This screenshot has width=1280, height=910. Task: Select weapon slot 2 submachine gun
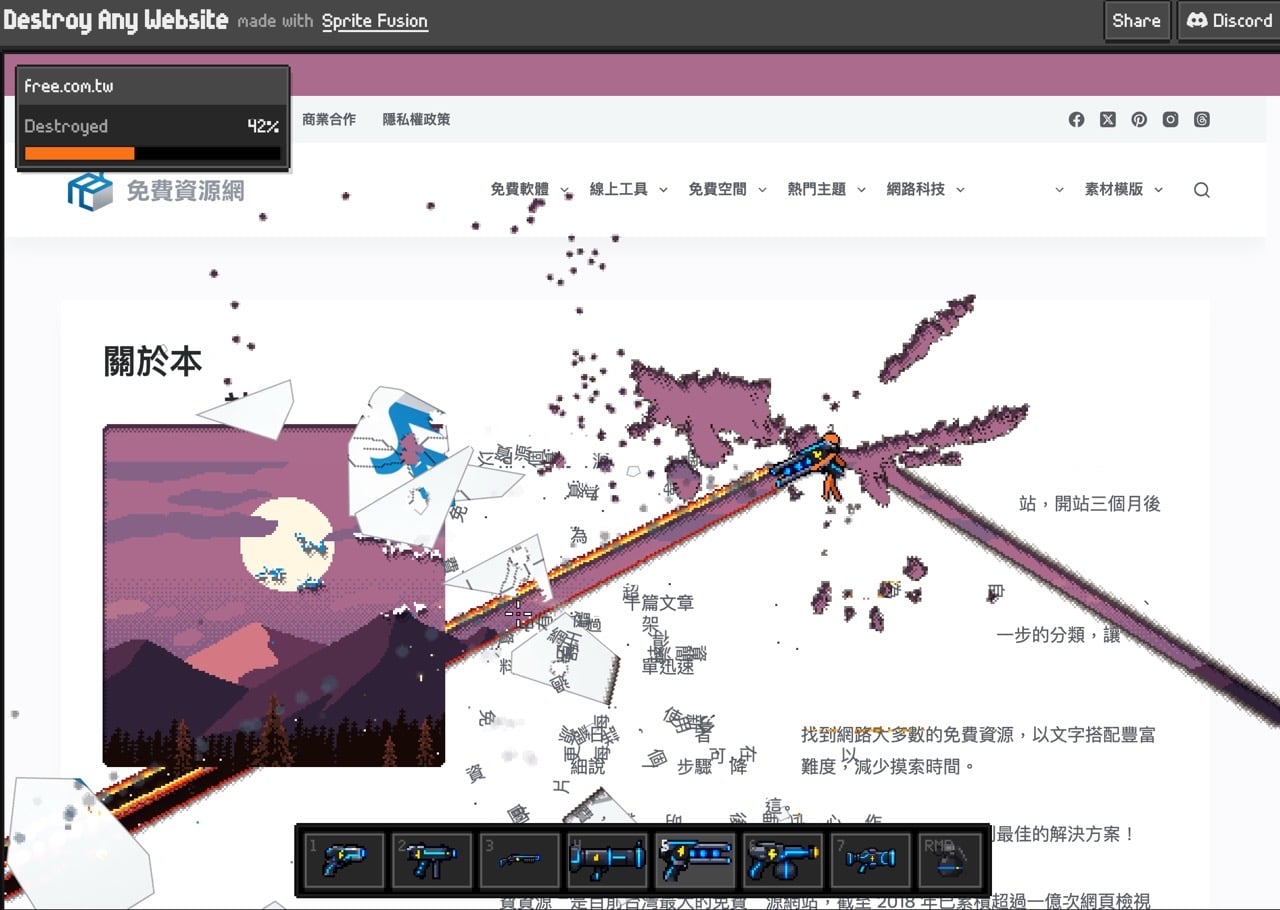[x=431, y=860]
